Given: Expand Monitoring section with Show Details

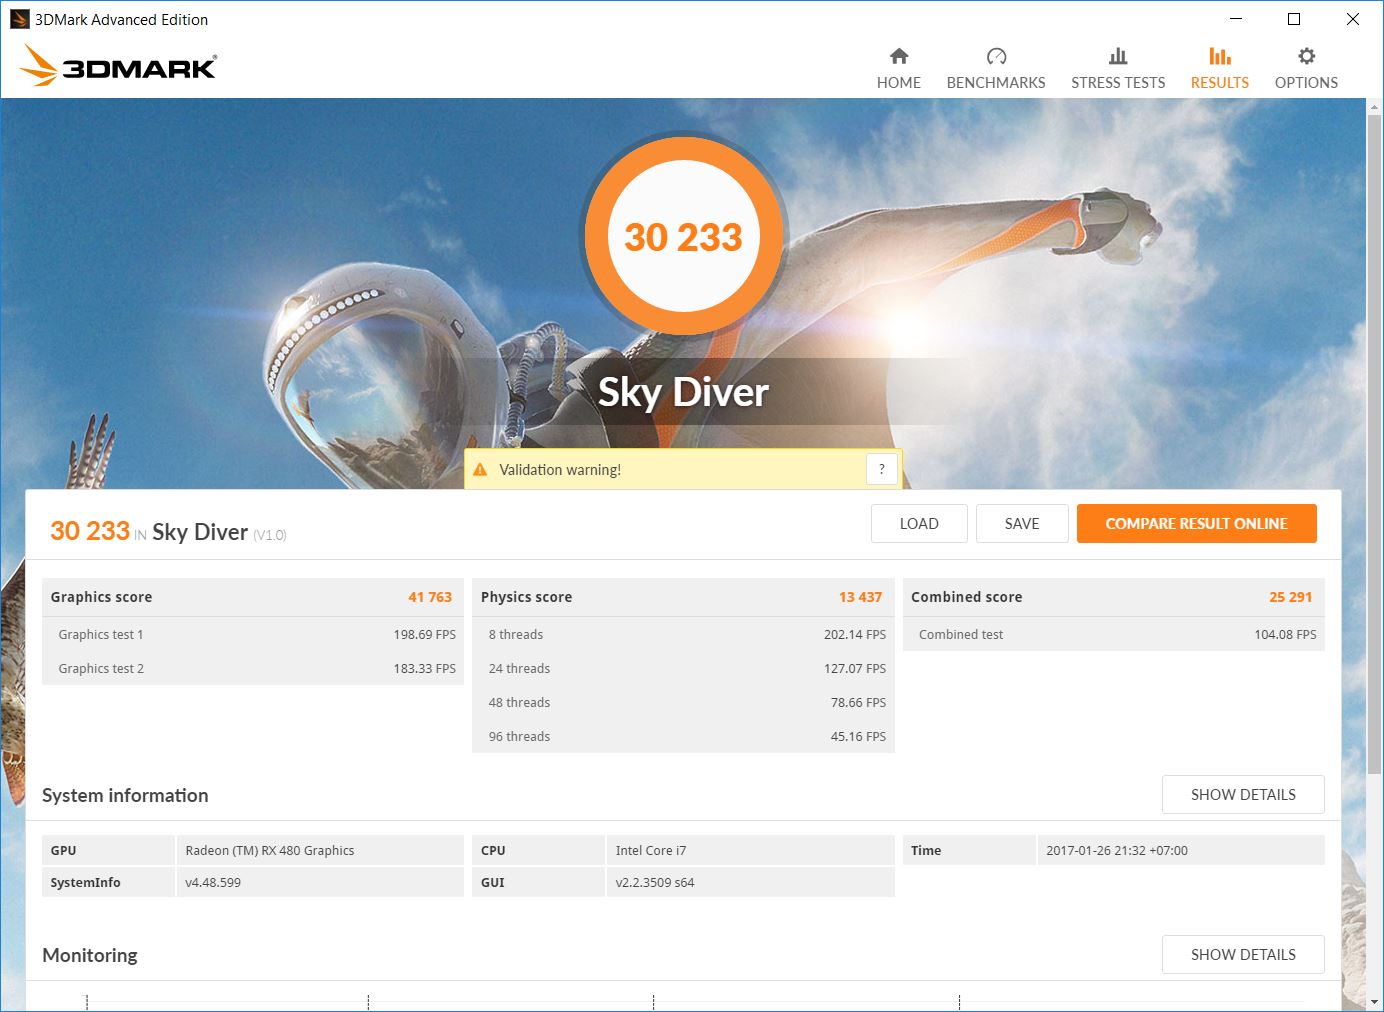Looking at the screenshot, I should [x=1243, y=955].
